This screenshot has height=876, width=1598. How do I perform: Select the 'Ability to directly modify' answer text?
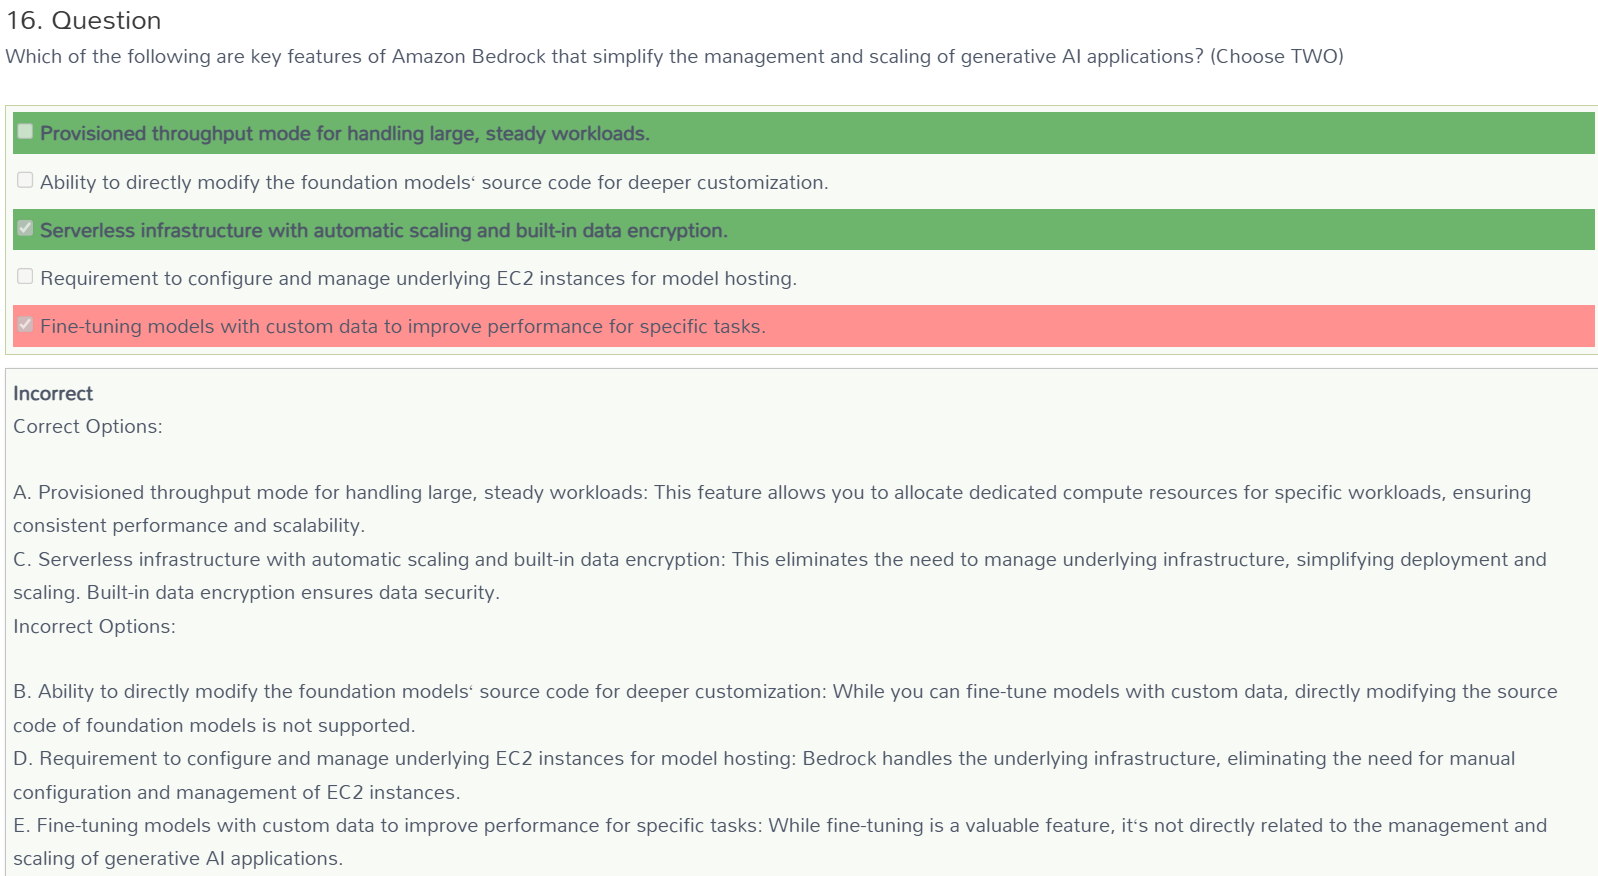pos(434,182)
